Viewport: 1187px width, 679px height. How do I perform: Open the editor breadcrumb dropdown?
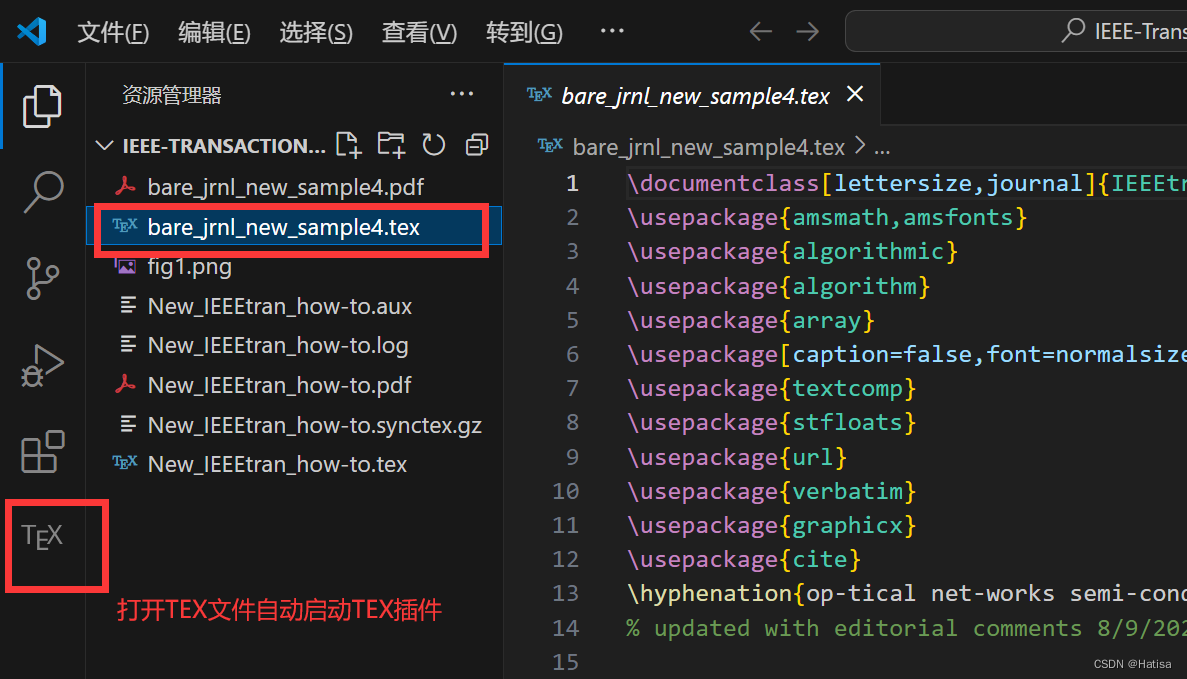[x=881, y=147]
